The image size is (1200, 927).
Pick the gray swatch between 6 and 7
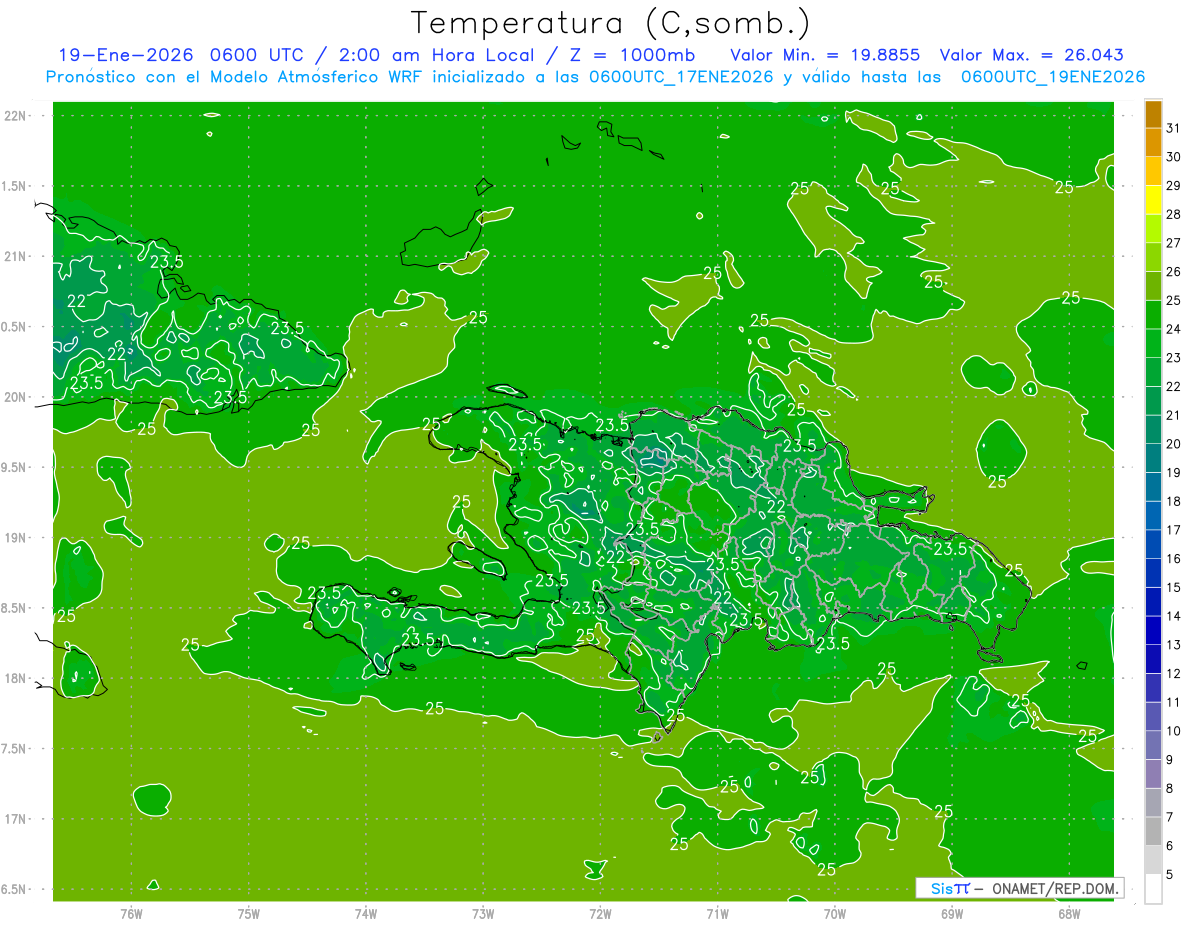1153,831
